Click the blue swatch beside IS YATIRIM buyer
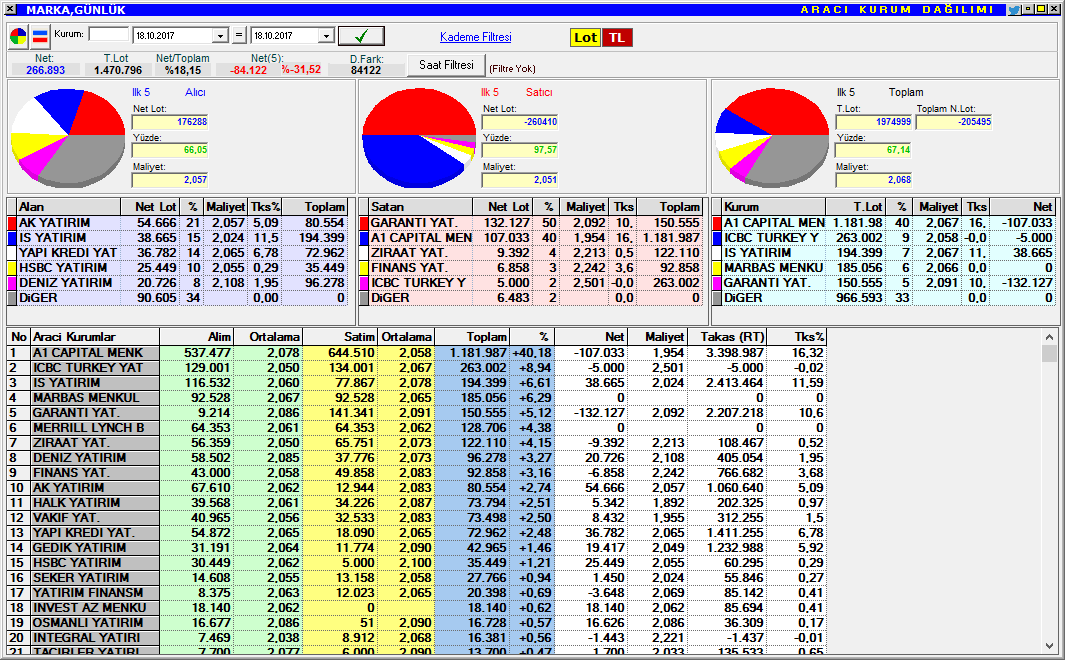 click(12, 238)
